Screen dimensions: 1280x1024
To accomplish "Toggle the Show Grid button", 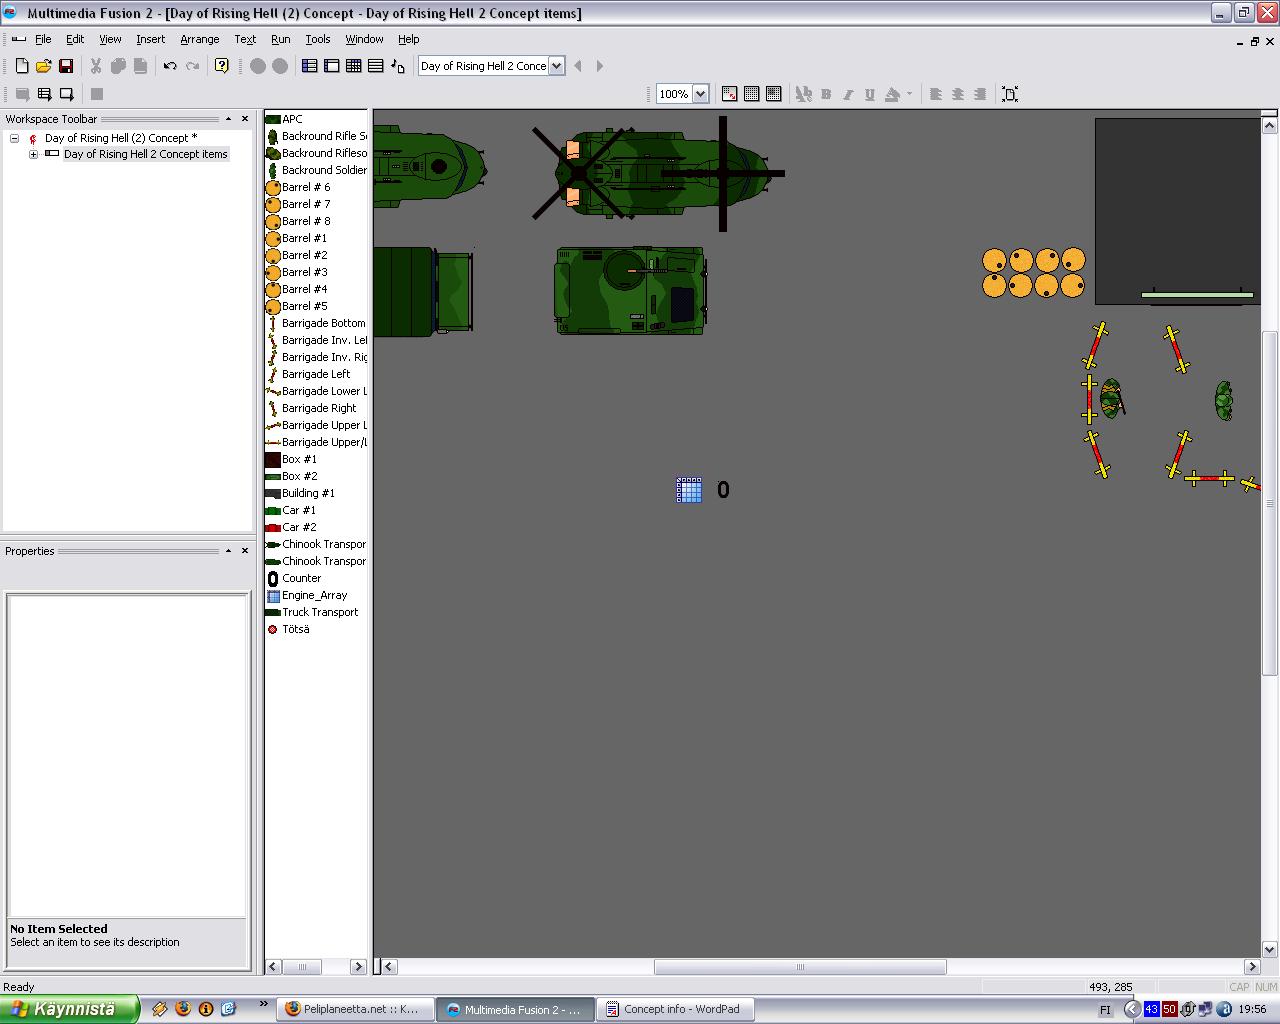I will point(752,94).
